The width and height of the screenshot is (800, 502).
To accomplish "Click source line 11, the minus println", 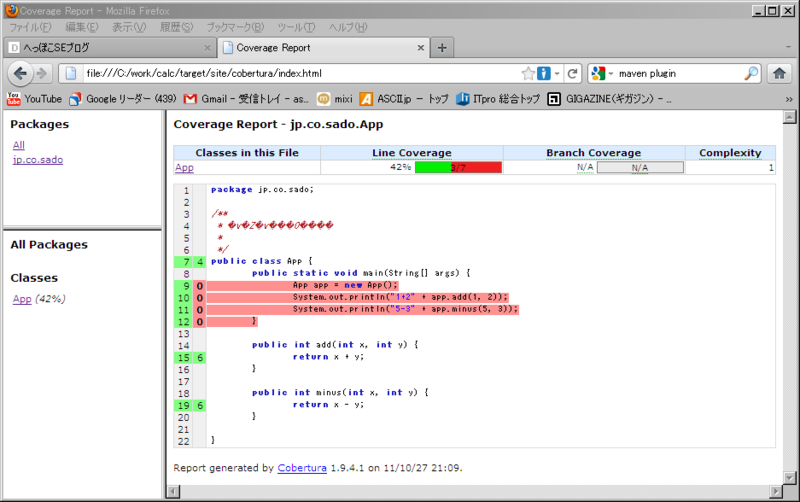I will click(405, 309).
